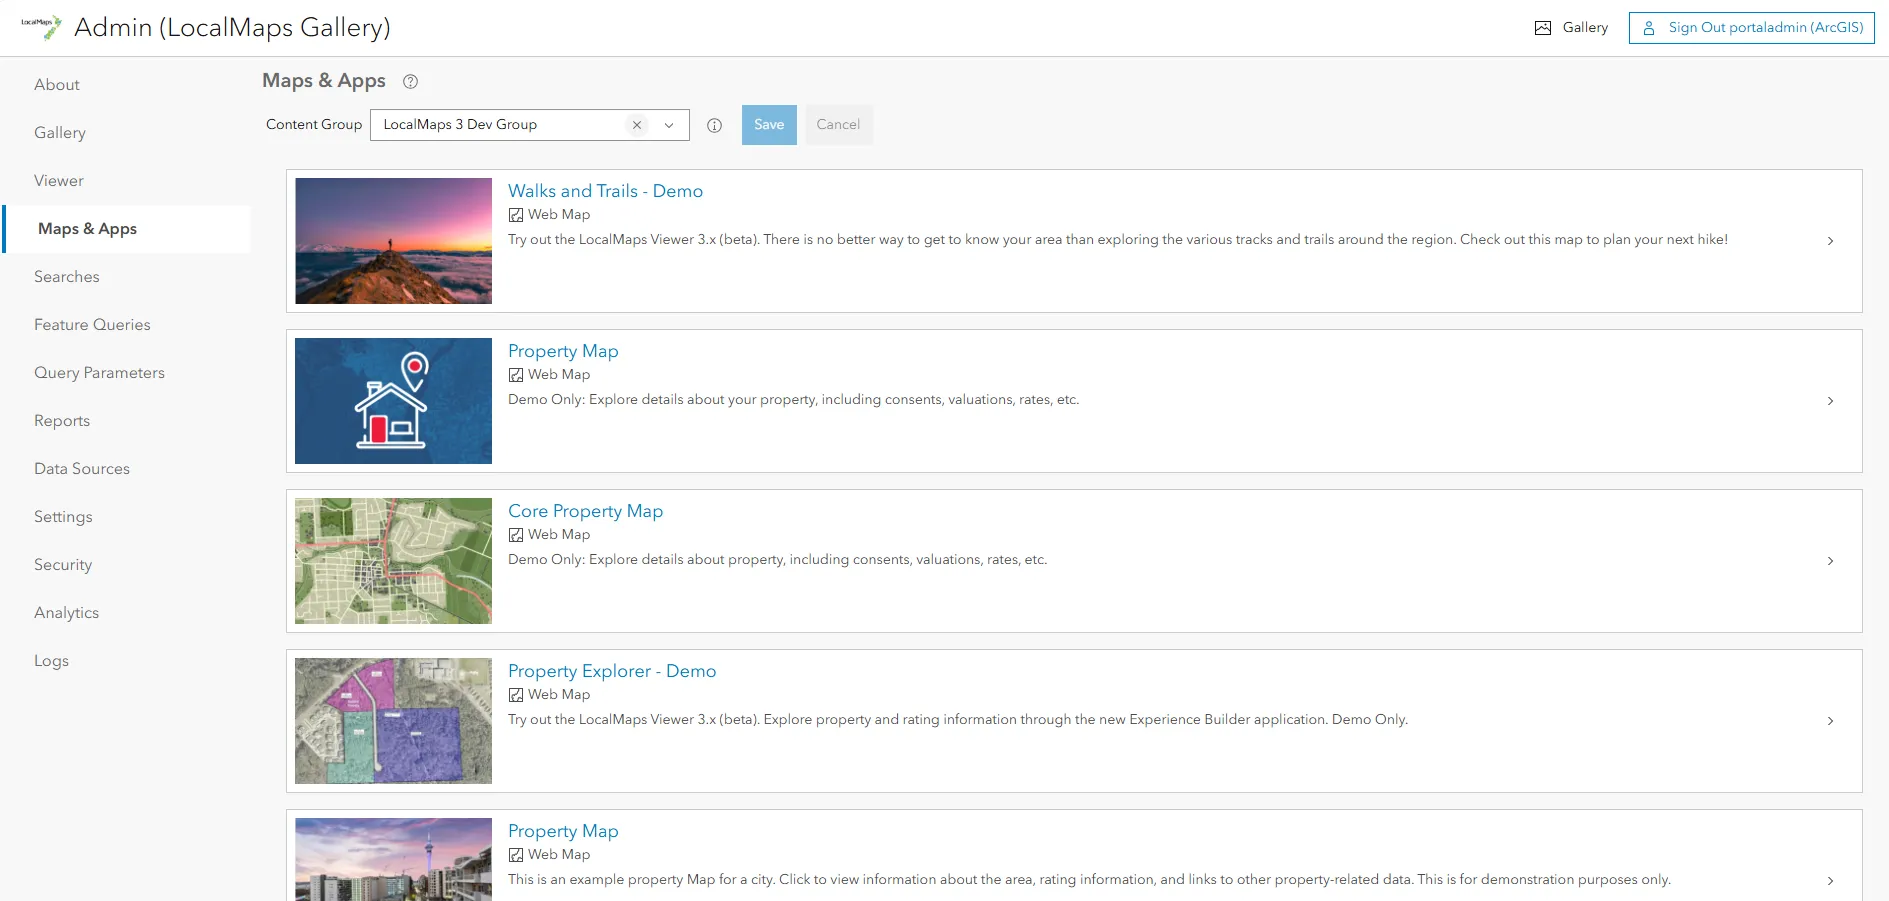Expand the Core Property Map entry
Screen dimensions: 1889x901
click(1831, 561)
